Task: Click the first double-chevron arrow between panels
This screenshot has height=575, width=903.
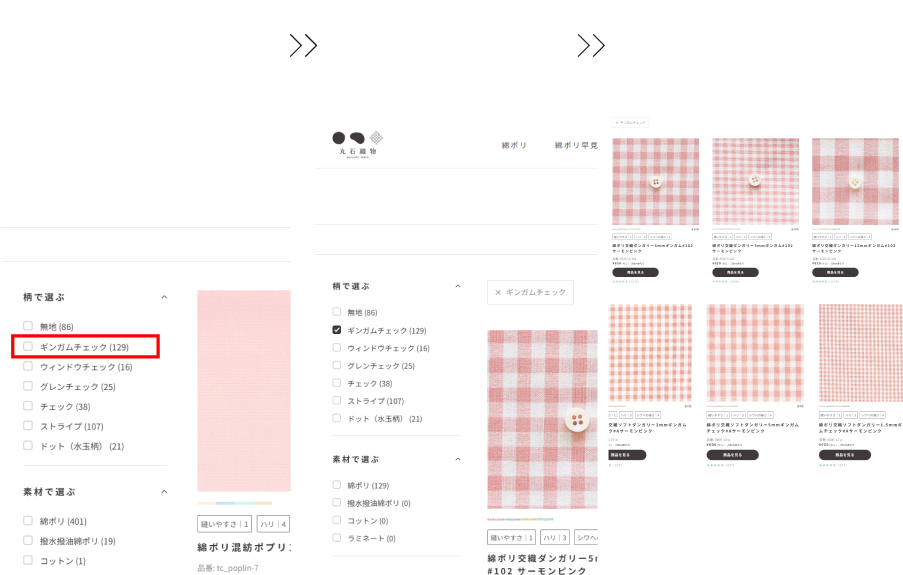Action: tap(303, 46)
